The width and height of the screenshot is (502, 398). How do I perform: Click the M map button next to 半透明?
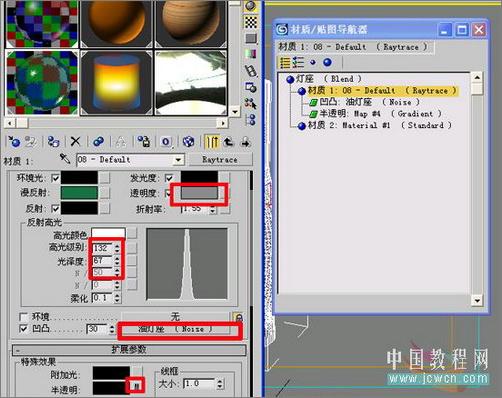pos(136,386)
